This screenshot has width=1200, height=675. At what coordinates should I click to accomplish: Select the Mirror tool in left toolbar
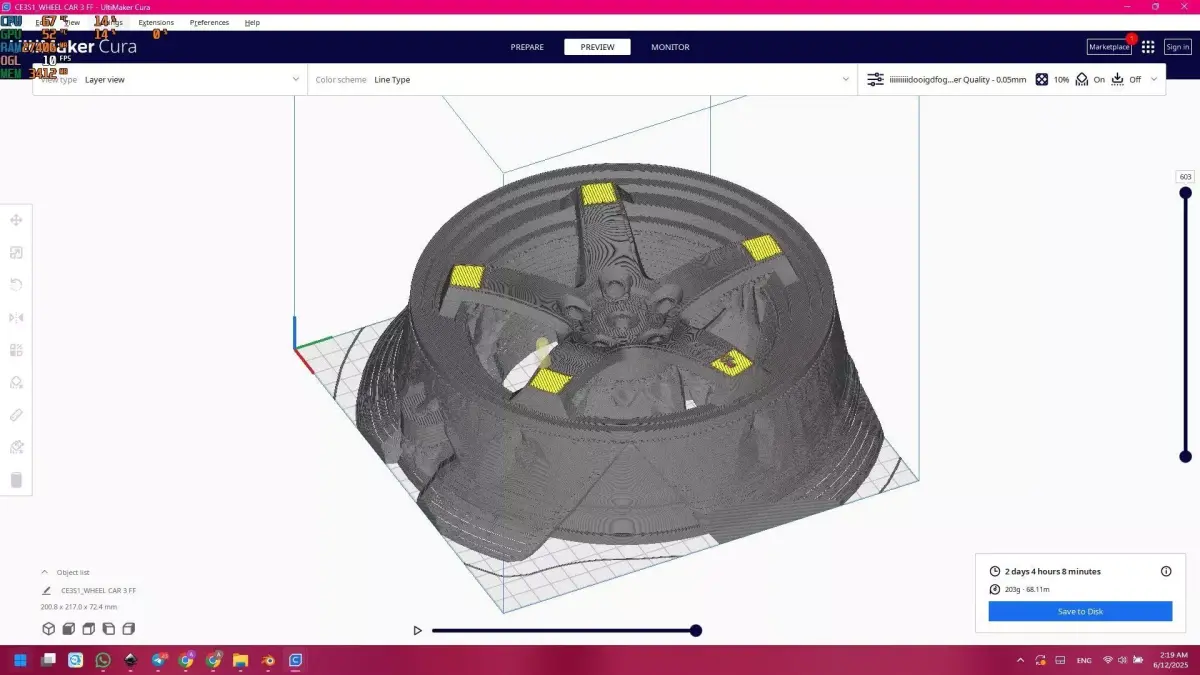coord(16,318)
